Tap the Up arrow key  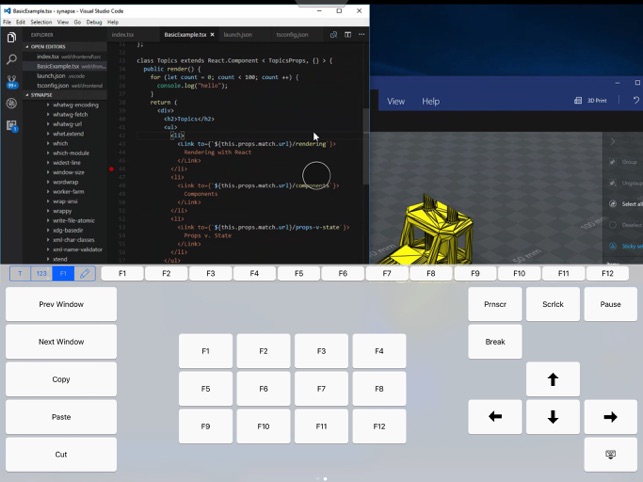tap(553, 379)
